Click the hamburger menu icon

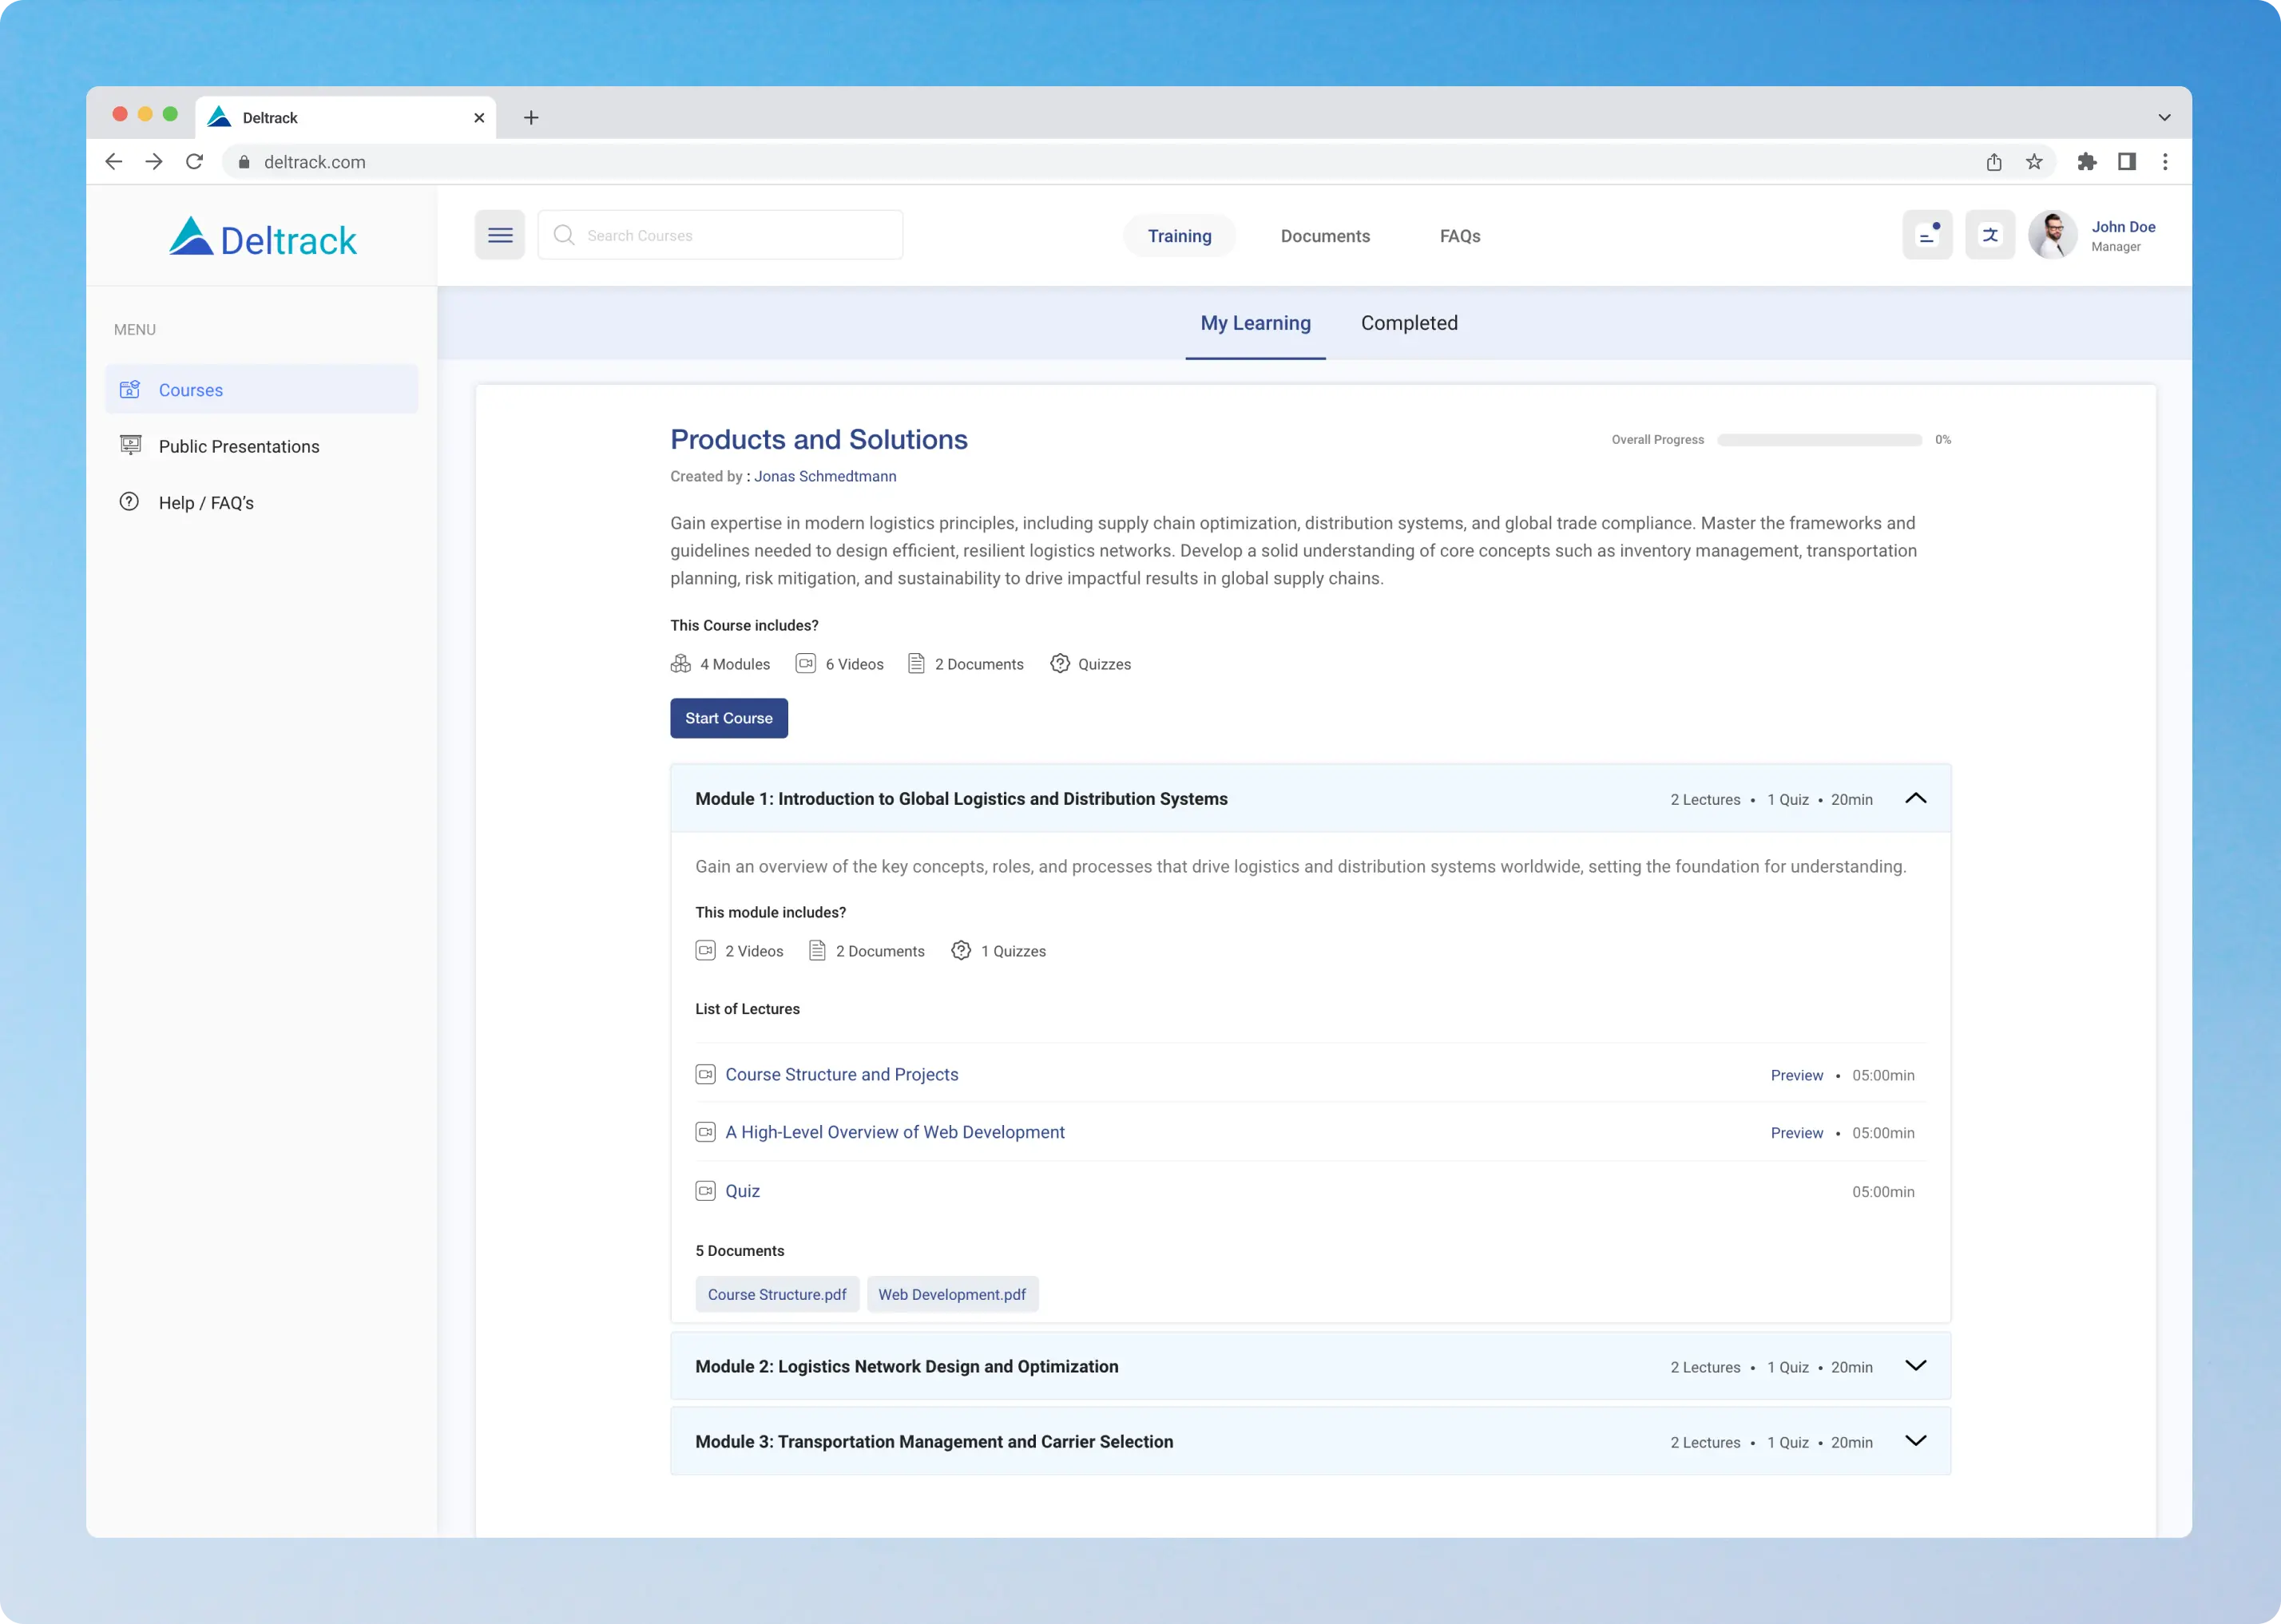click(x=499, y=235)
